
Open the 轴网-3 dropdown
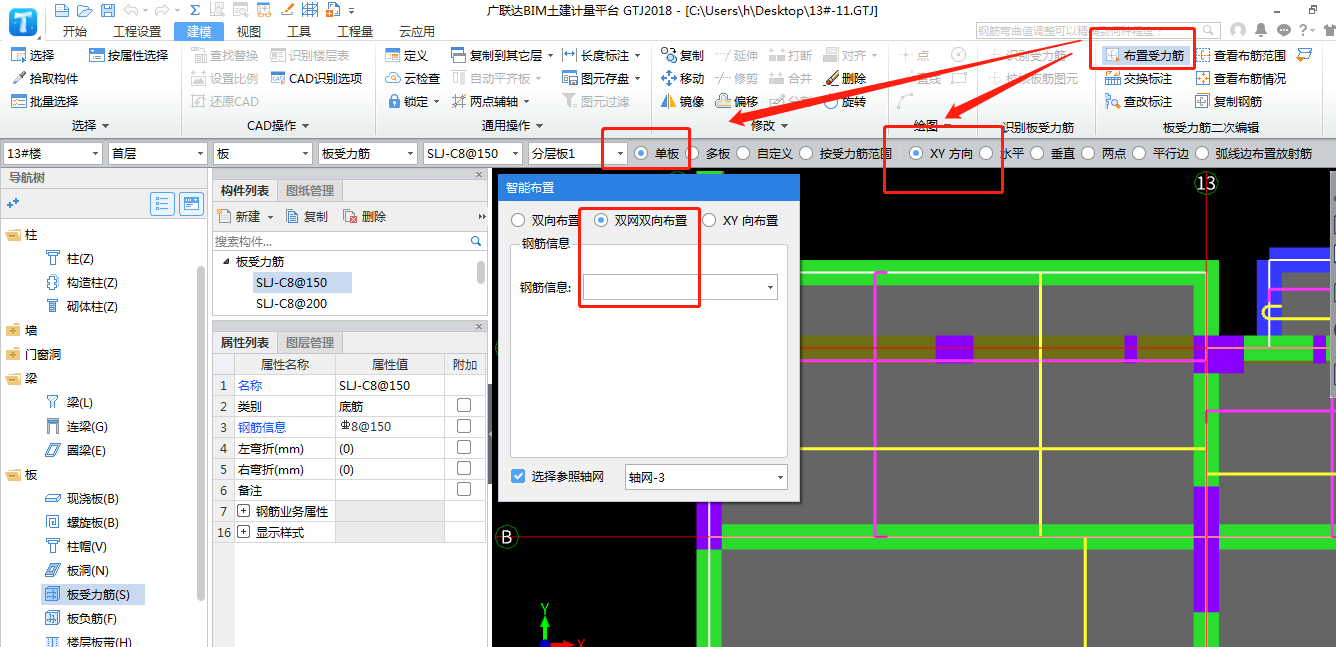(706, 477)
